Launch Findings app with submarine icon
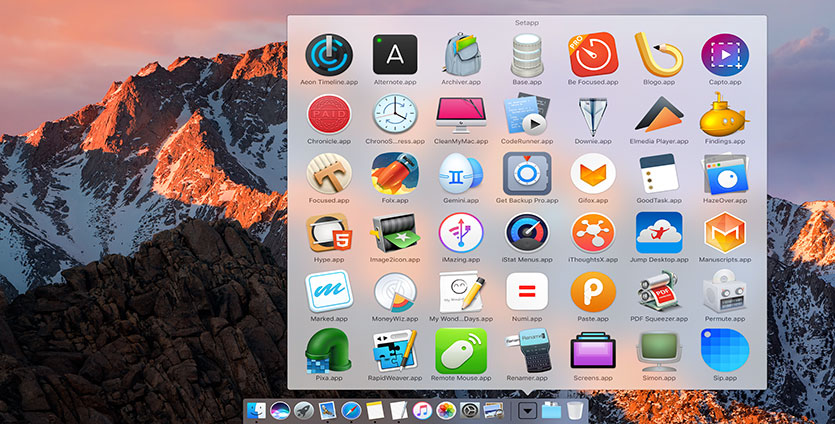835x424 pixels. (725, 113)
